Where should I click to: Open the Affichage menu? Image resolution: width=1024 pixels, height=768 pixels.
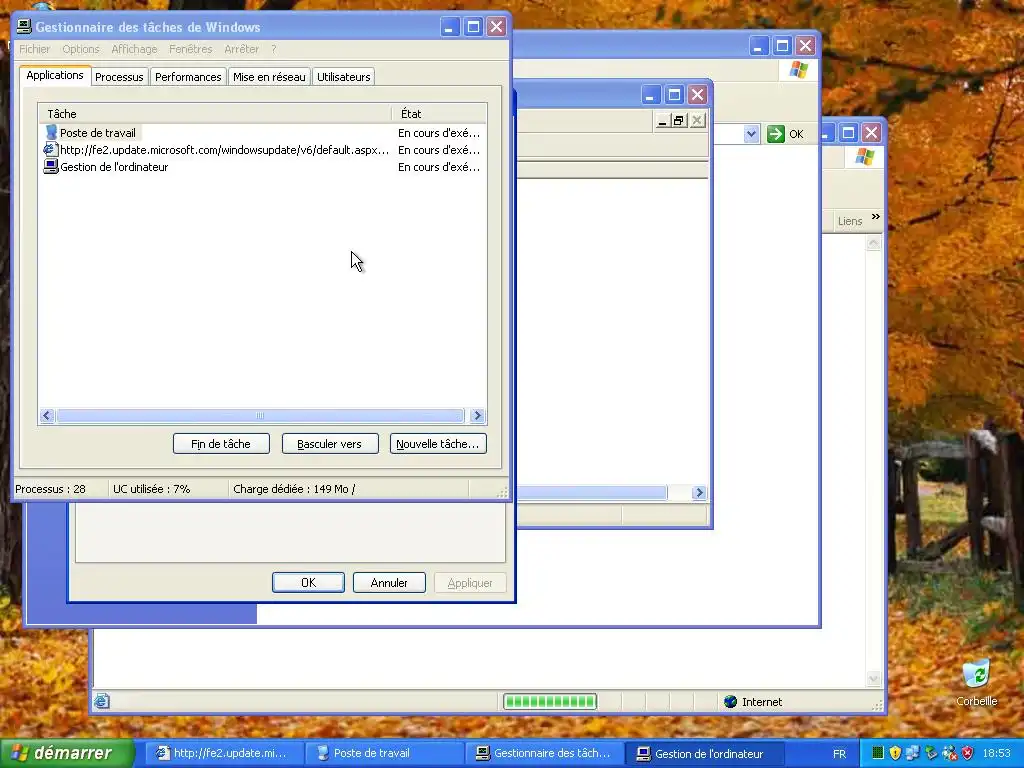click(134, 49)
